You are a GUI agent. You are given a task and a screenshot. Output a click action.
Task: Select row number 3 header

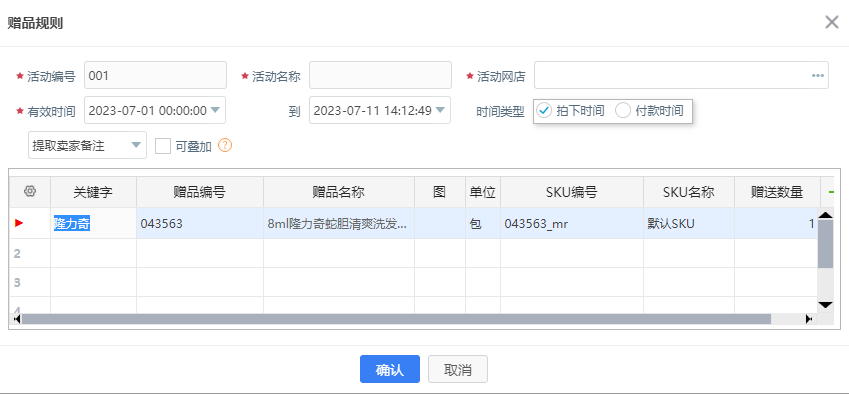(30, 282)
